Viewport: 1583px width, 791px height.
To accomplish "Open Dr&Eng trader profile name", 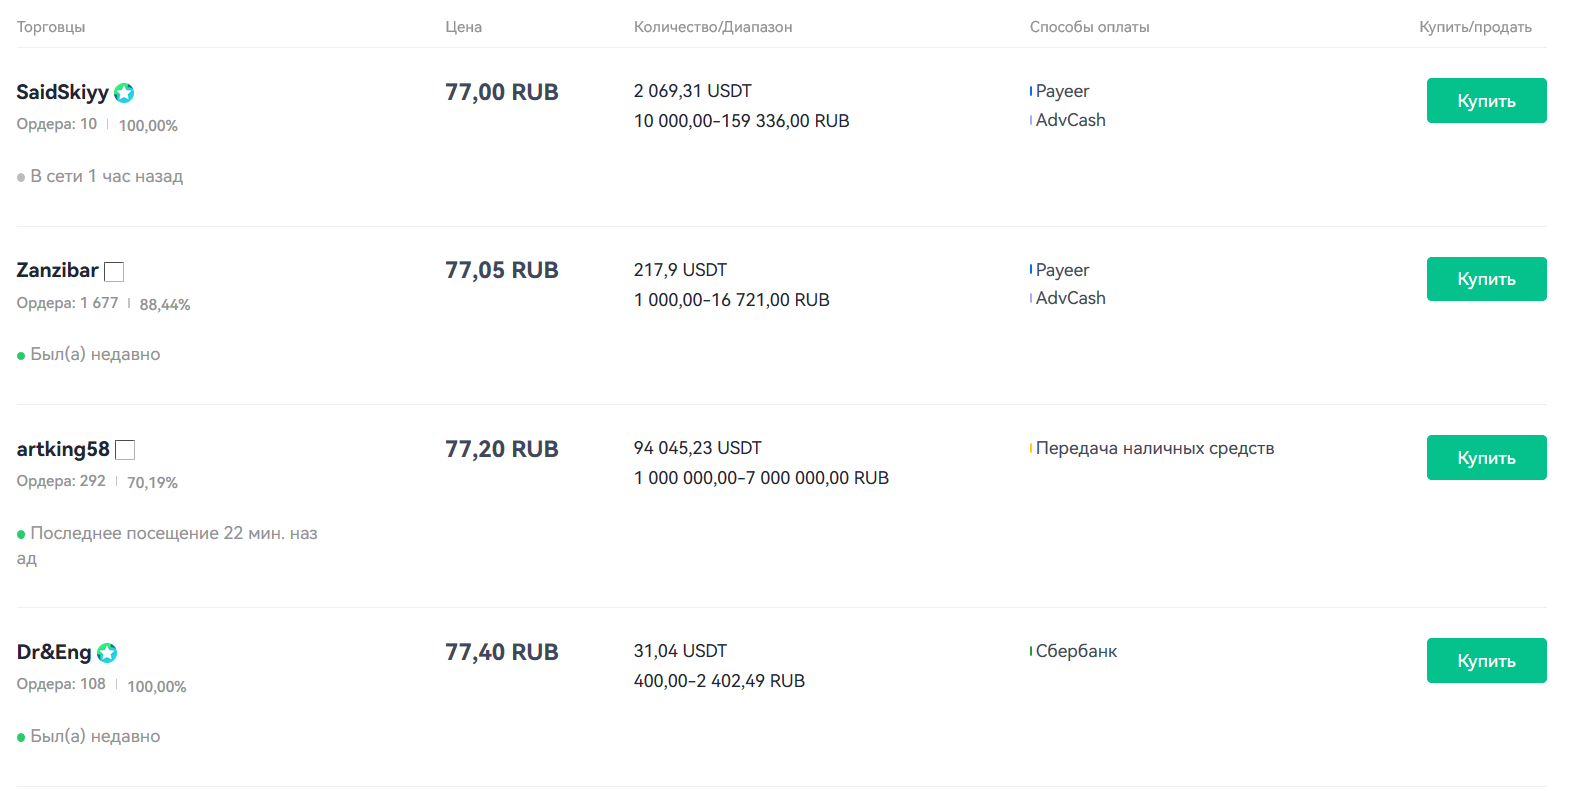I will coord(54,652).
